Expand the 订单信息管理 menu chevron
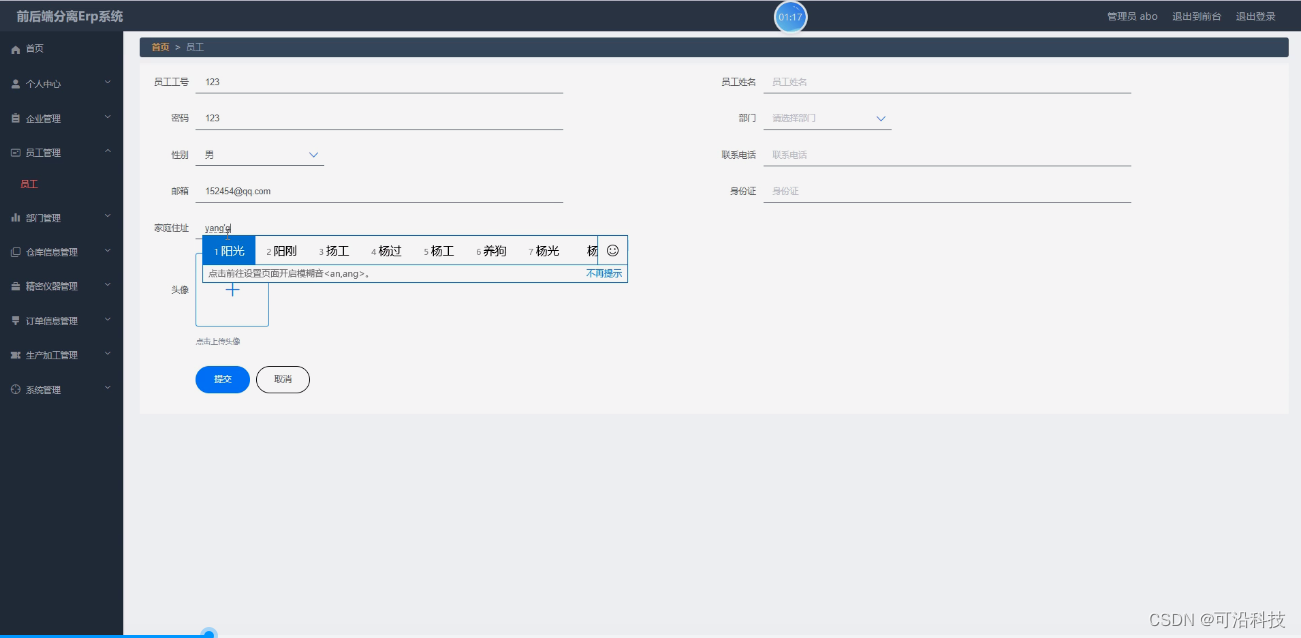1301x638 pixels. coord(108,320)
